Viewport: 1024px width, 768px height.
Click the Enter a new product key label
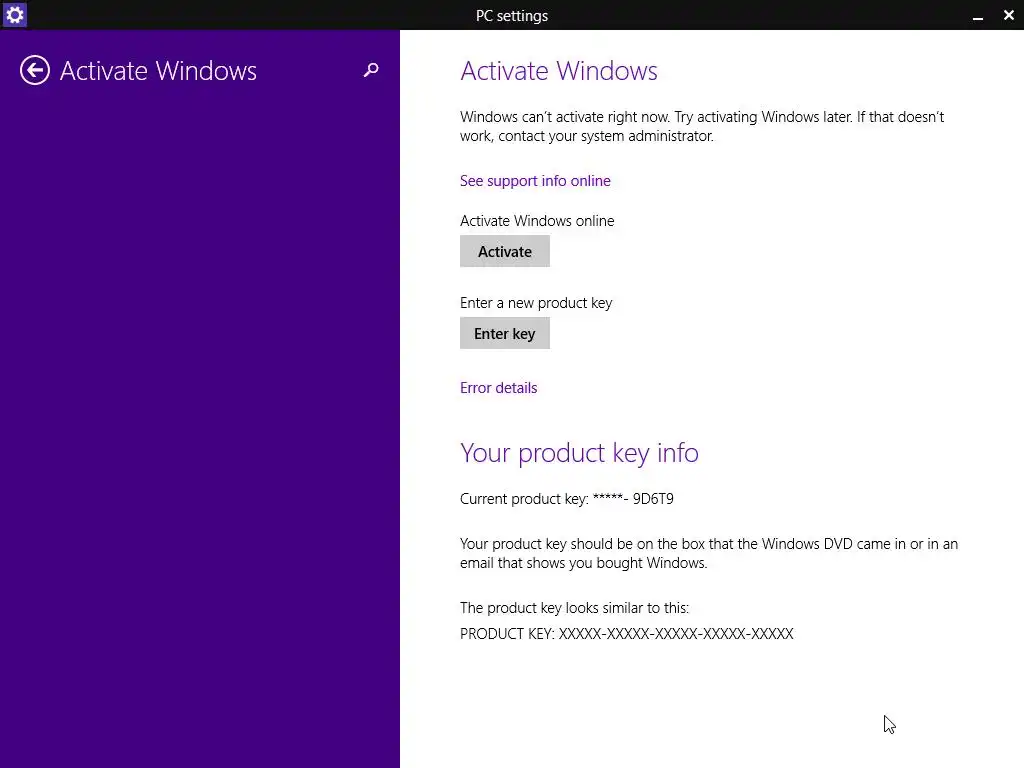click(x=536, y=303)
